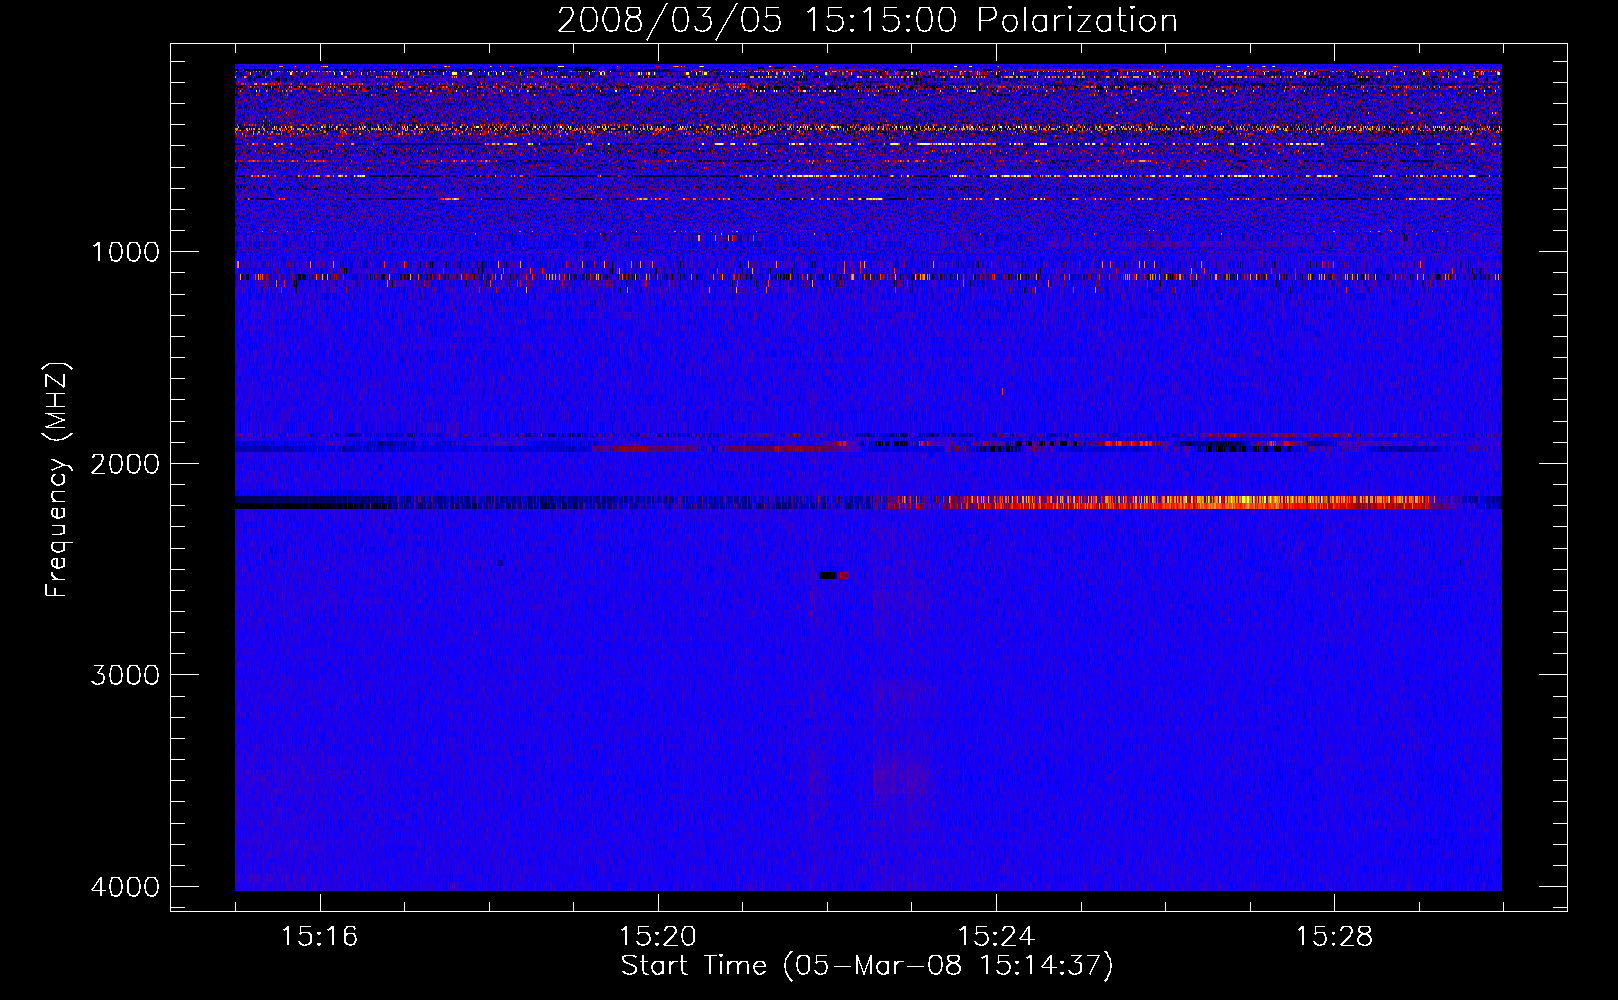Click the 4000 MHz frequency axis label

125,887
